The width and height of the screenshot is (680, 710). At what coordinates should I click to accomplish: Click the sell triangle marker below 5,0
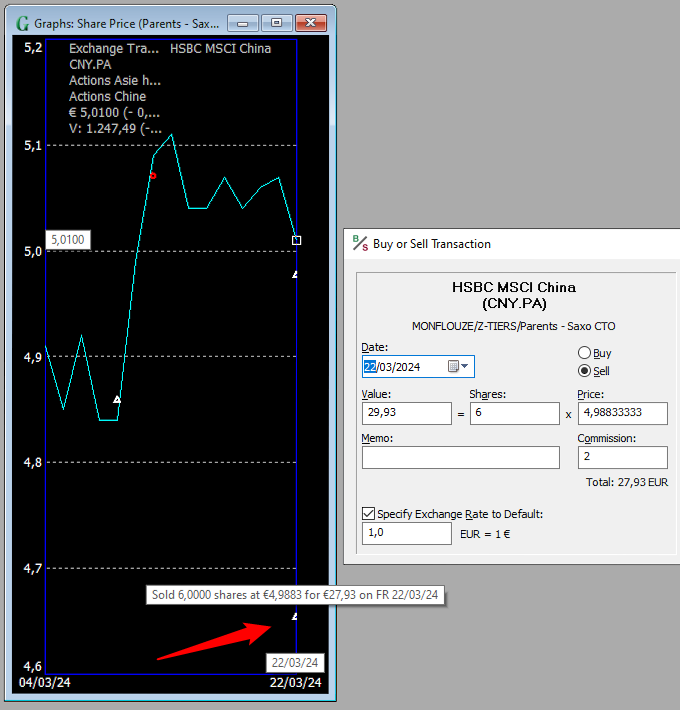(295, 274)
